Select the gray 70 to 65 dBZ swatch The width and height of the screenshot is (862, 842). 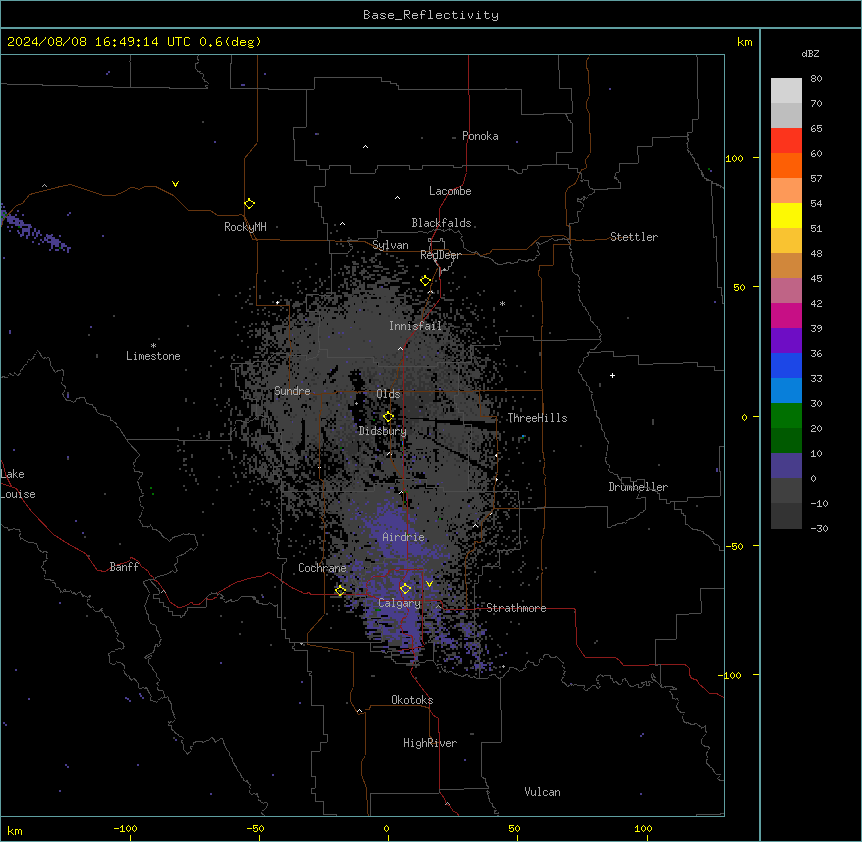click(x=786, y=115)
